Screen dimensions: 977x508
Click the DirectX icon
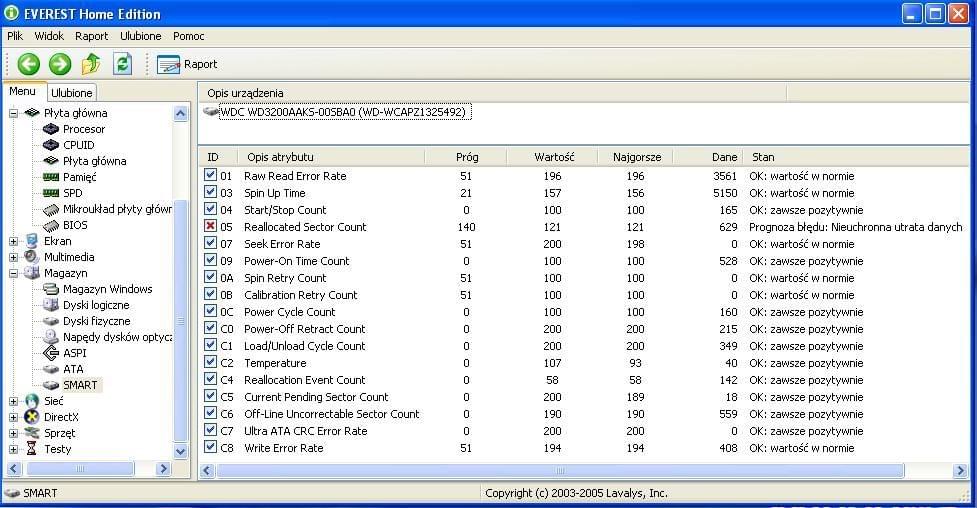31,417
